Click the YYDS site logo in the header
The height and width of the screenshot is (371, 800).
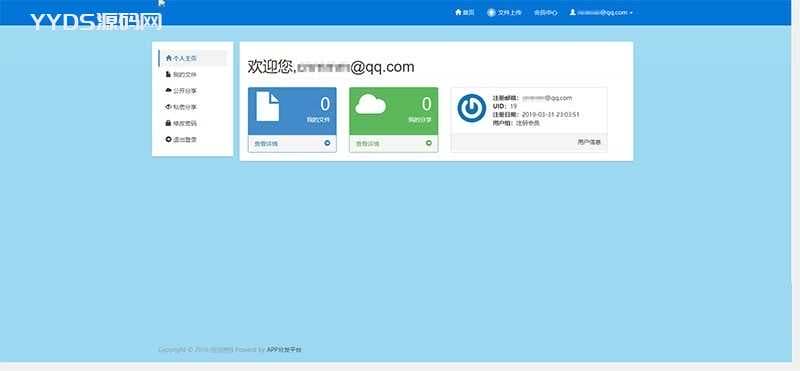pos(96,21)
